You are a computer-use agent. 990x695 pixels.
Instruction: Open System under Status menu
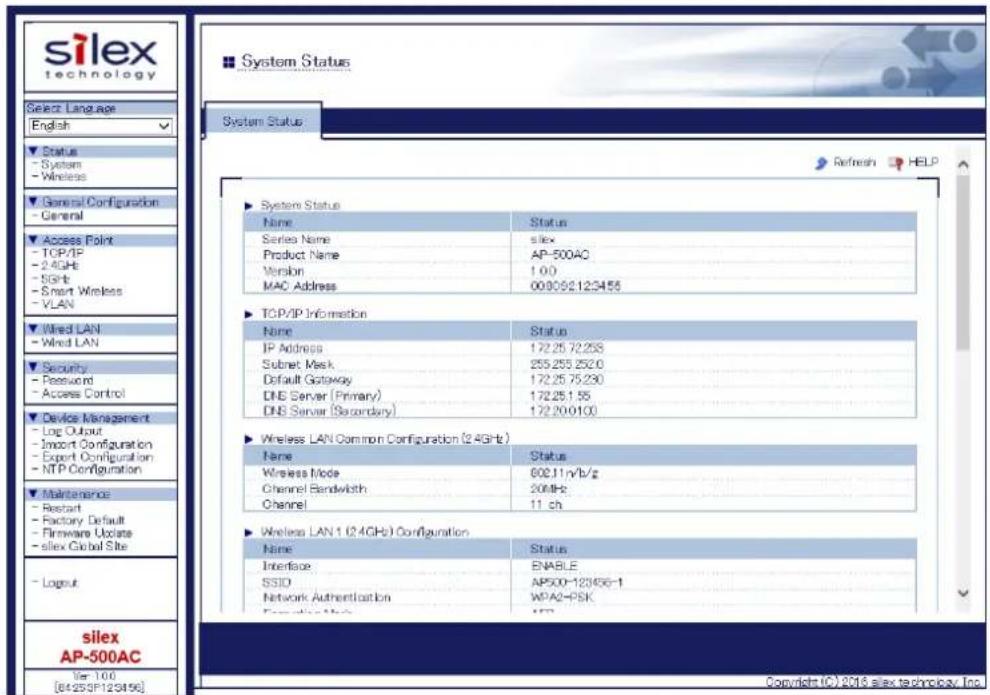61,164
